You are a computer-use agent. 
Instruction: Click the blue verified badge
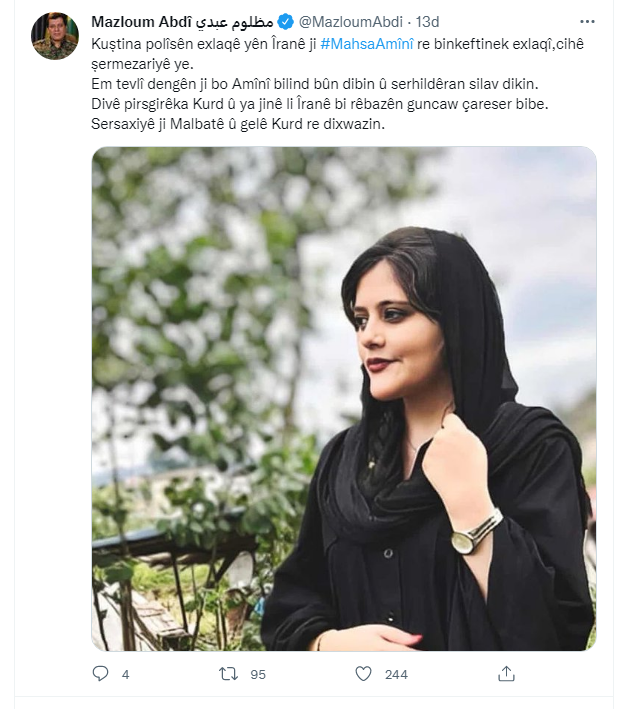[x=285, y=21]
